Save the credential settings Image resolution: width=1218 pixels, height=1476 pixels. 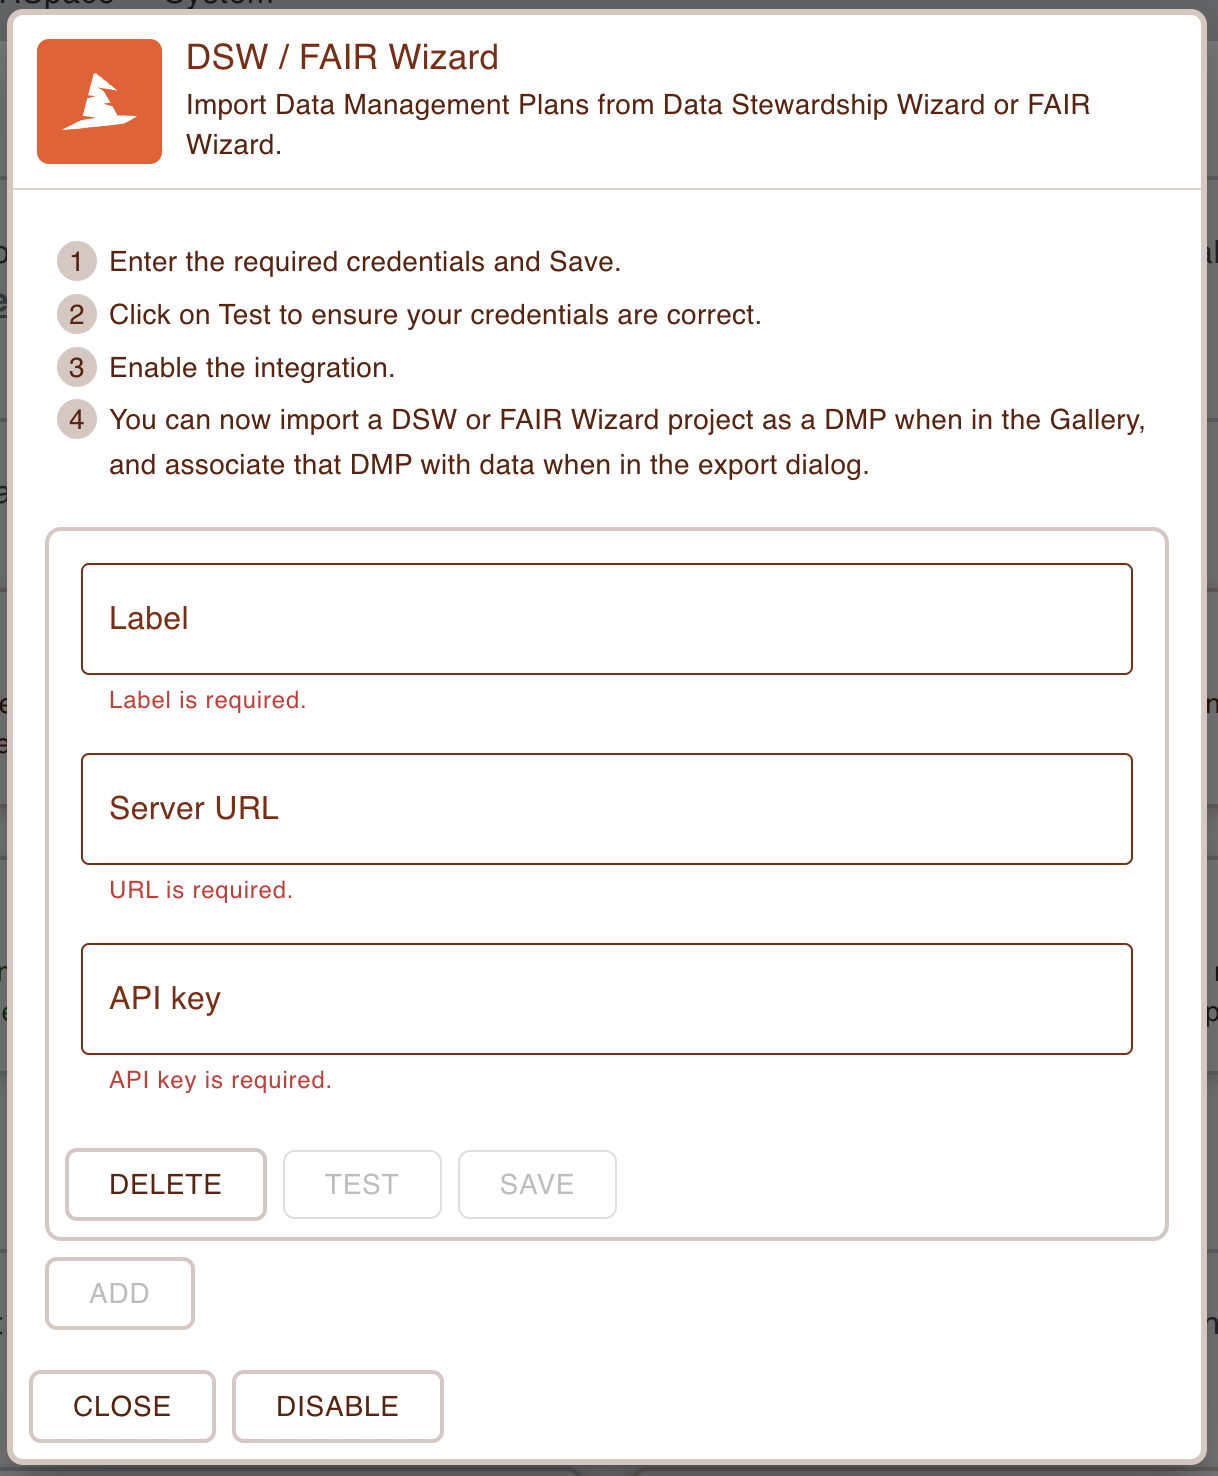pos(537,1184)
